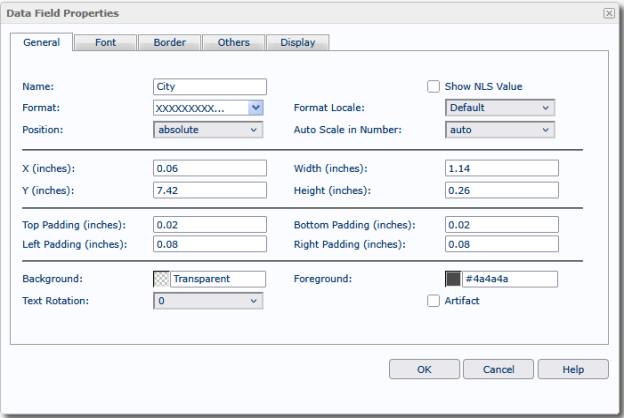Open the Border tab
This screenshot has width=624, height=418.
coord(169,43)
